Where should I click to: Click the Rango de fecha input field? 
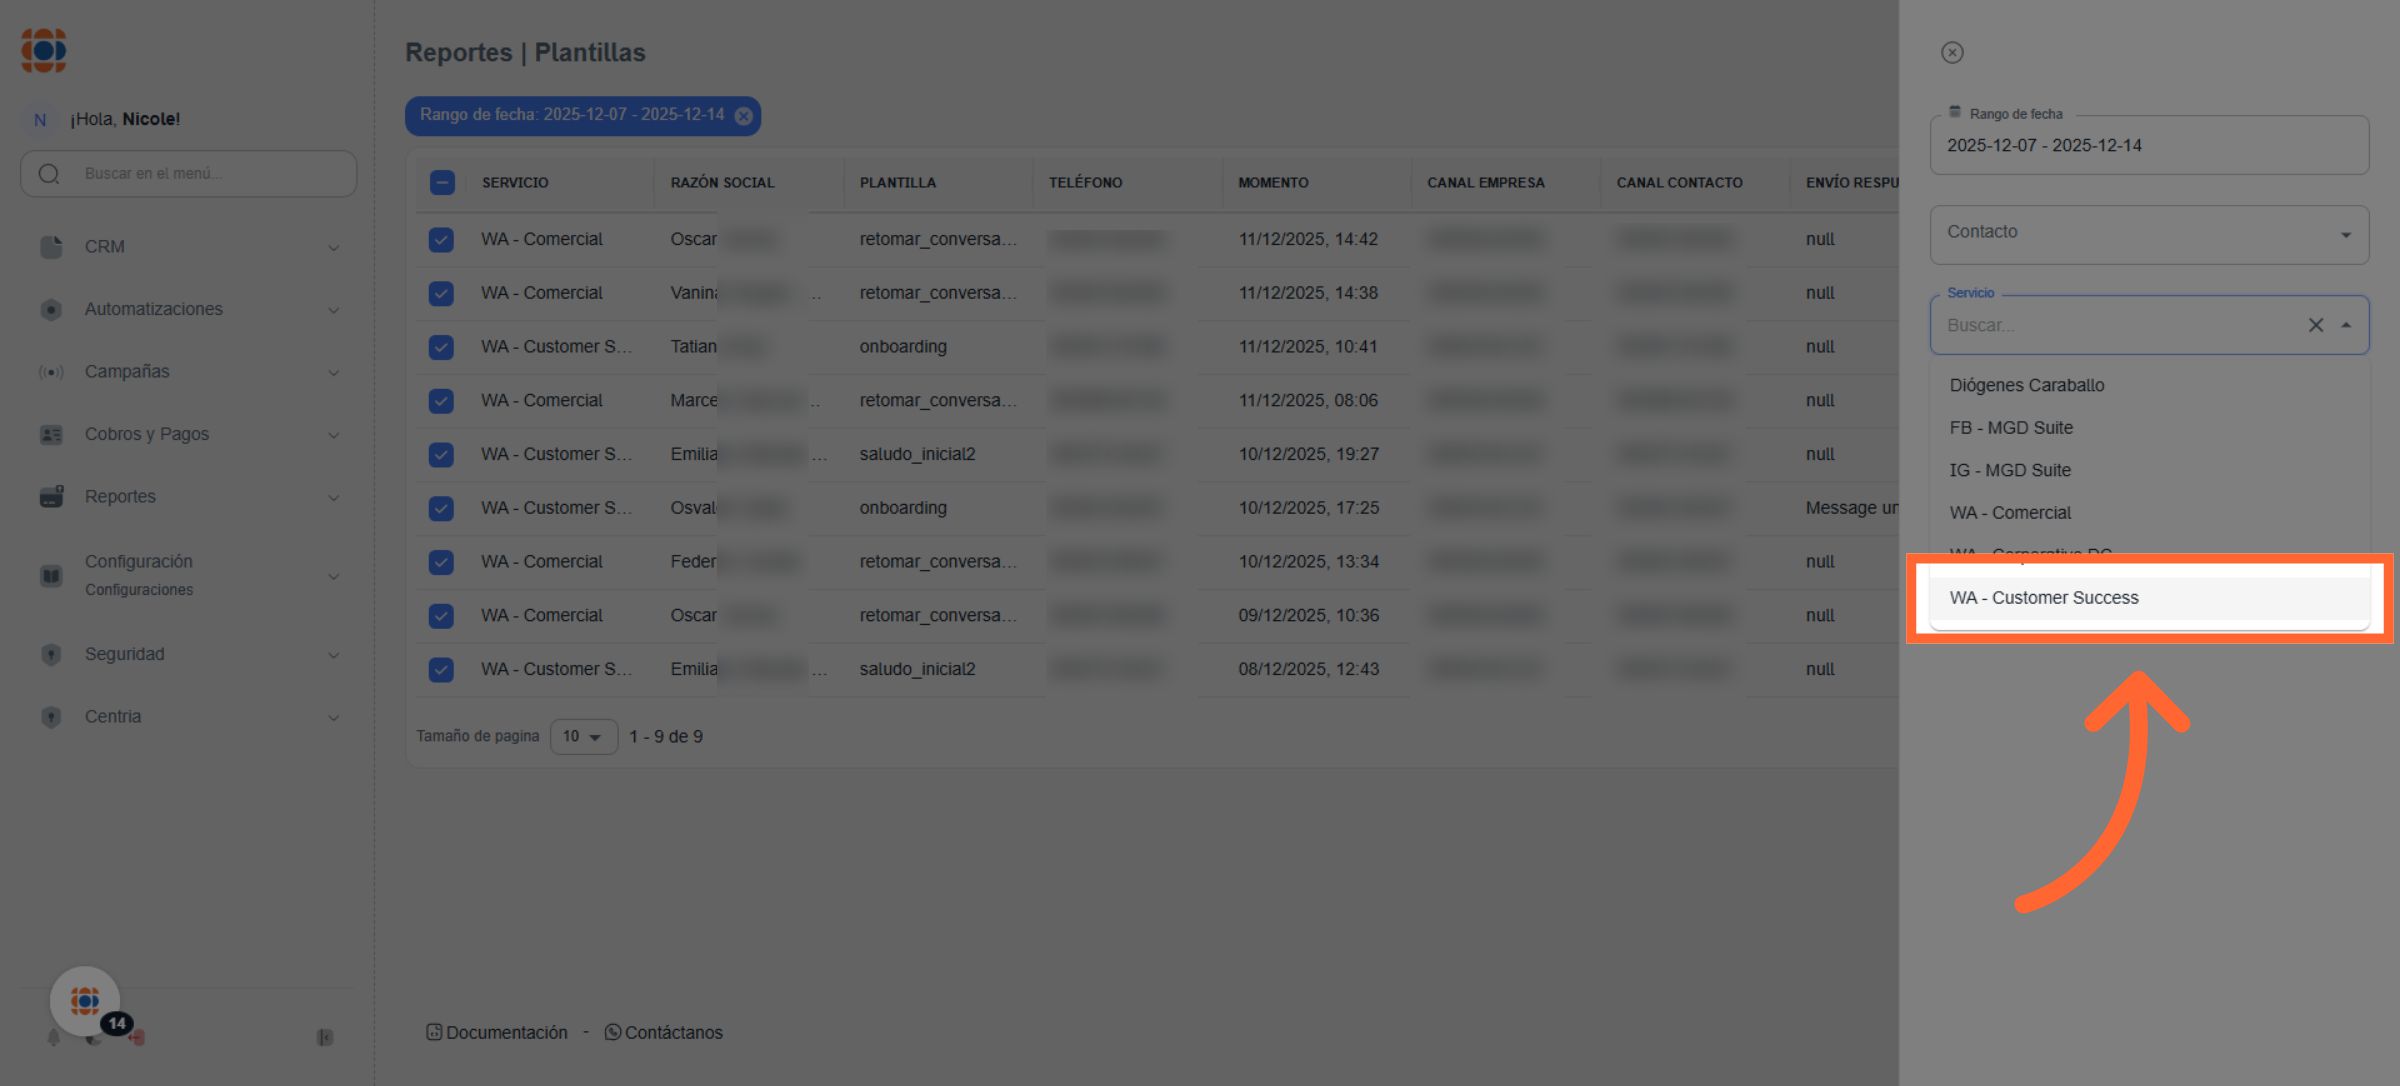[x=2148, y=146]
